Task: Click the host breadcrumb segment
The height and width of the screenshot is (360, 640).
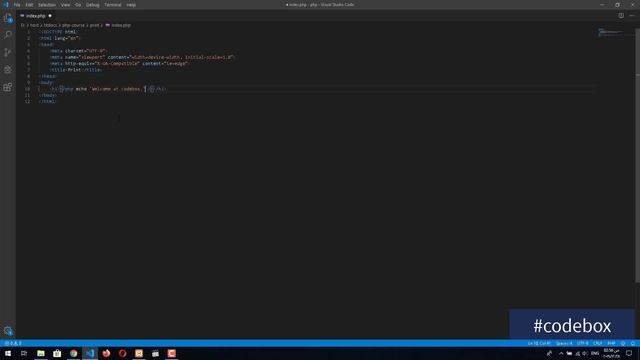Action: [34, 25]
